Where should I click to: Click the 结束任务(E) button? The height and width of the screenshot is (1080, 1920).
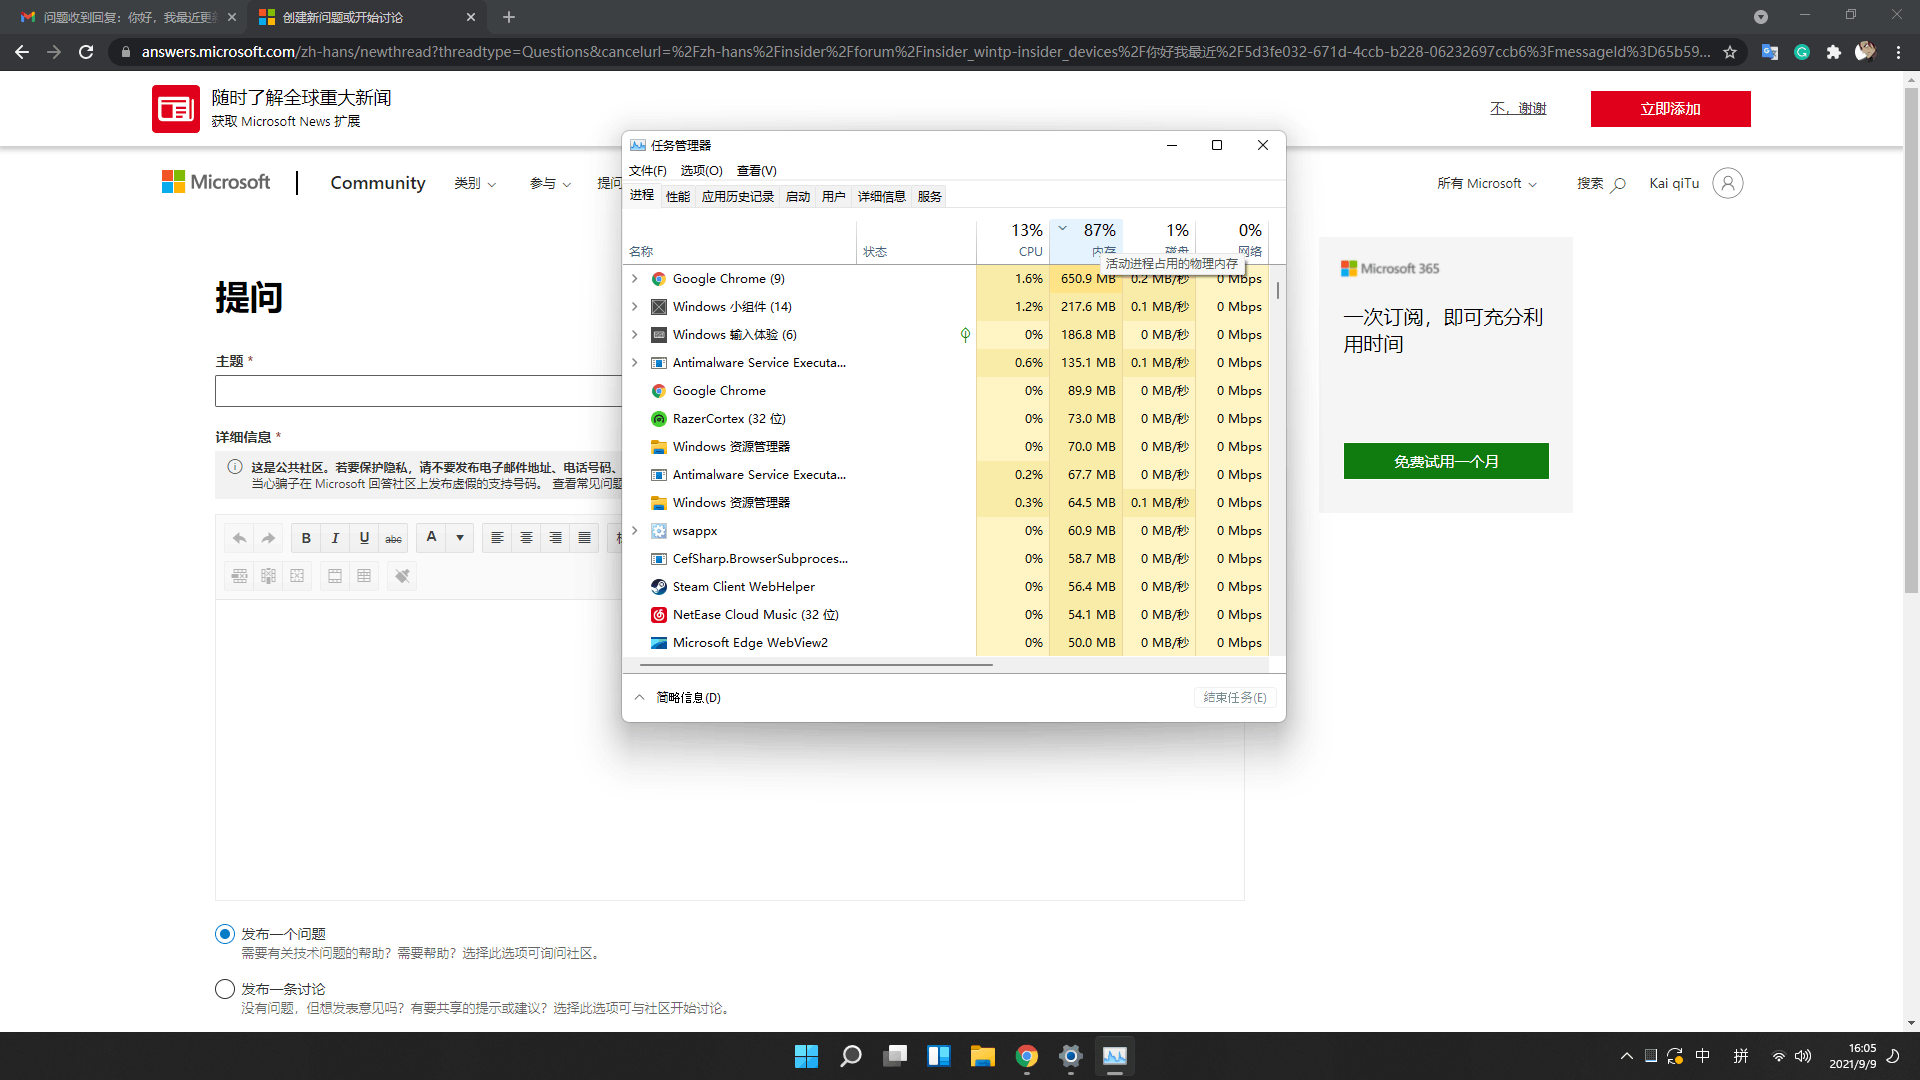coord(1235,698)
